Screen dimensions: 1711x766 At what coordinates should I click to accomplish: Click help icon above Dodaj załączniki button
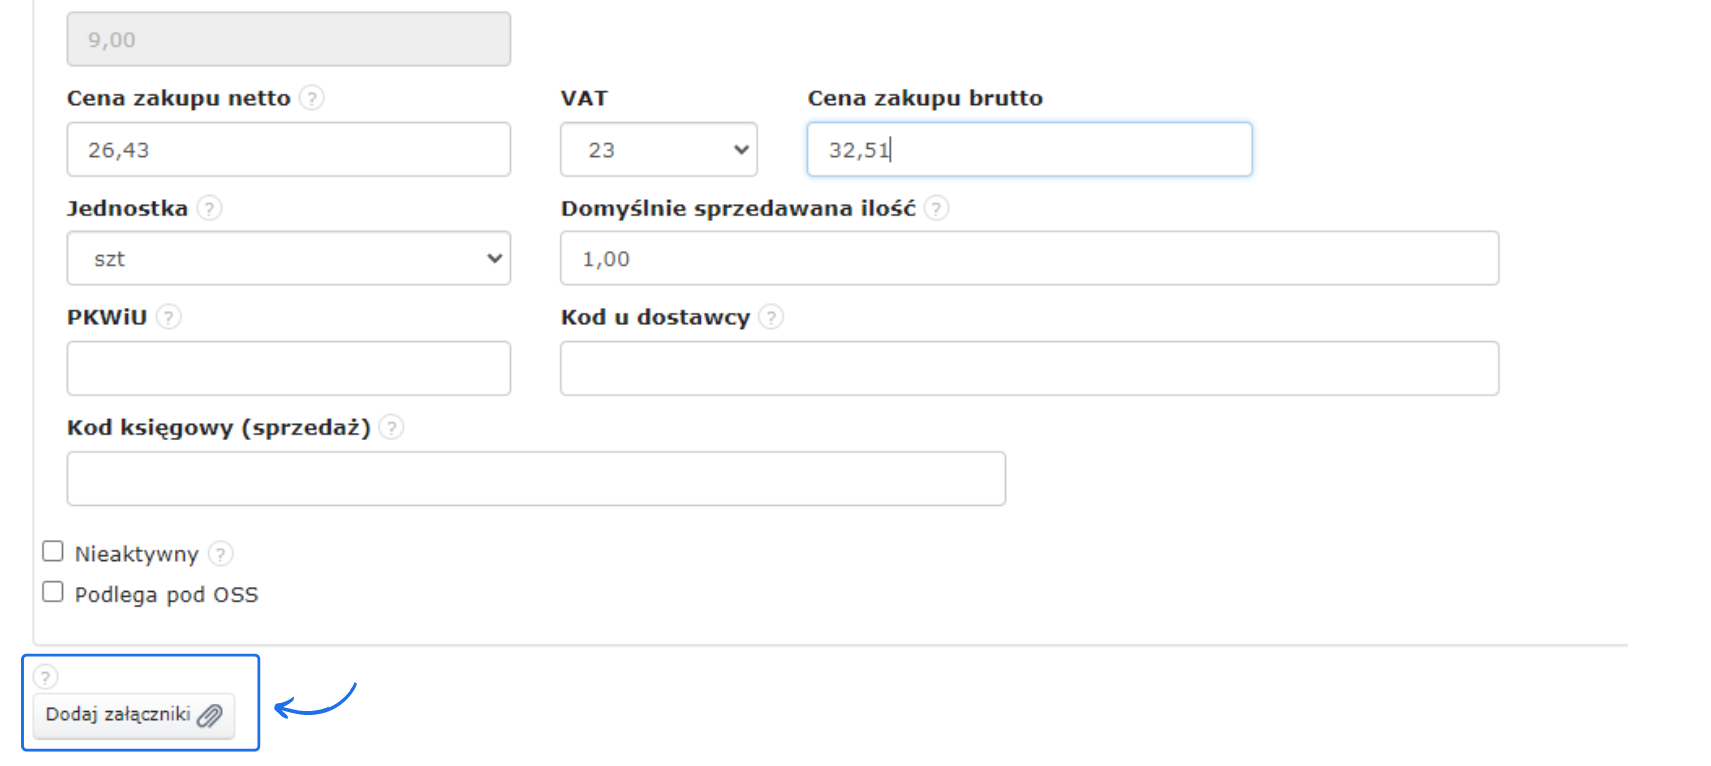pyautogui.click(x=46, y=677)
